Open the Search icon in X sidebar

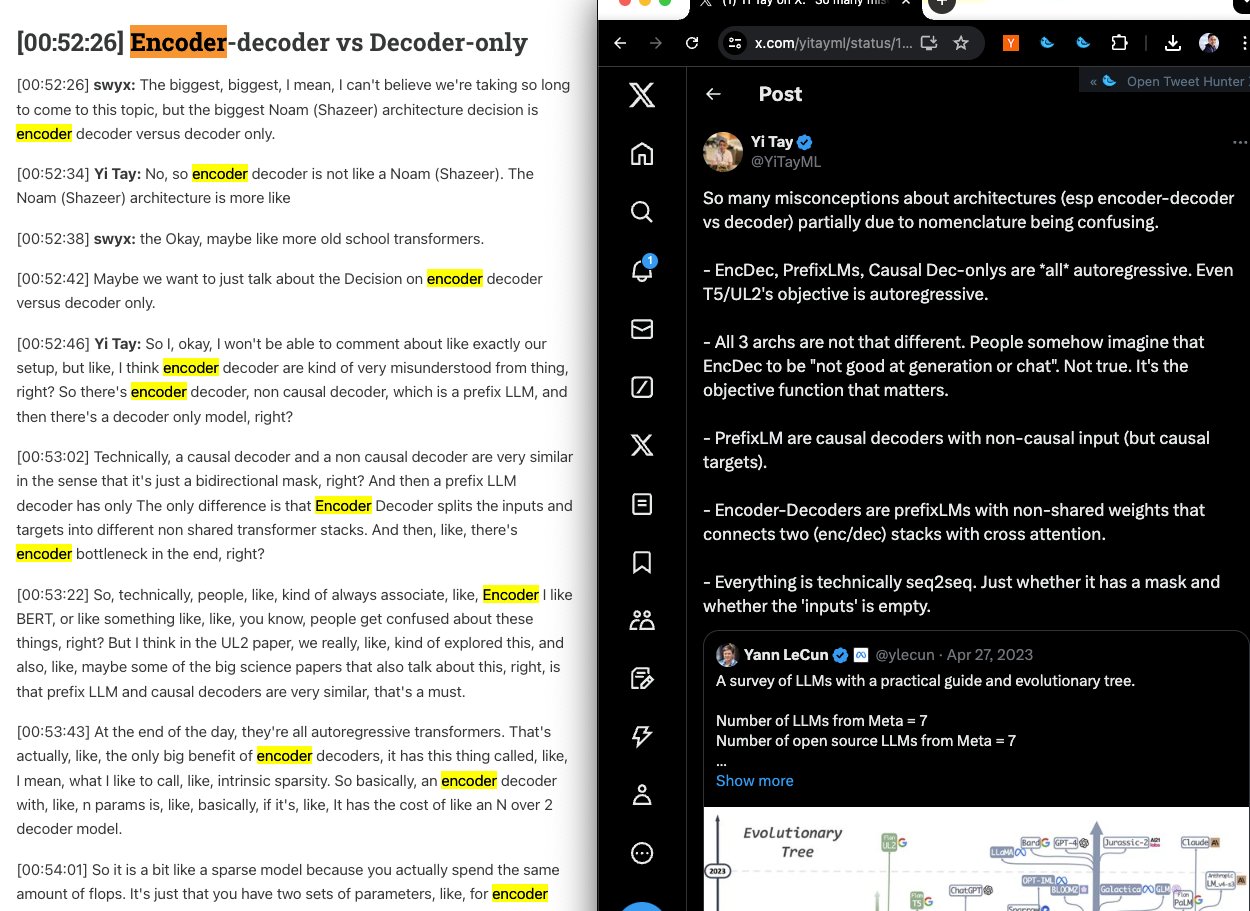[x=642, y=212]
